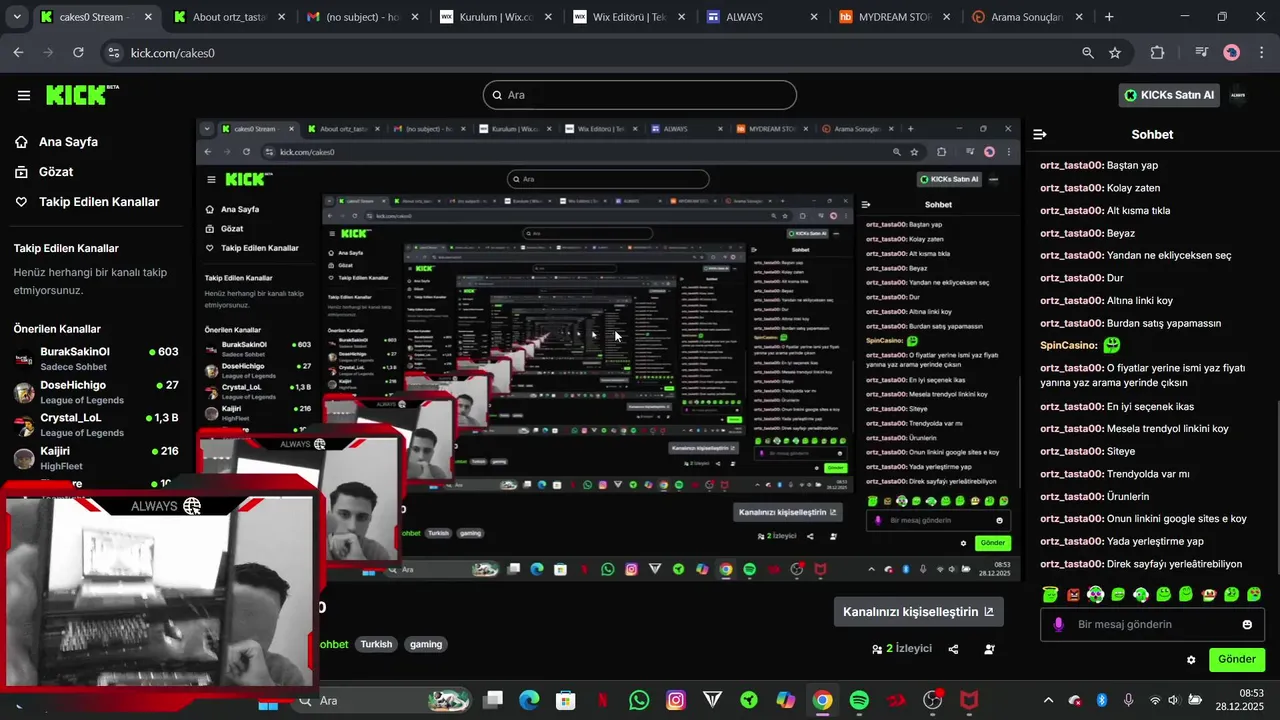Click SpinCasino username in chat
This screenshot has width=1280, height=720.
coord(1069,346)
